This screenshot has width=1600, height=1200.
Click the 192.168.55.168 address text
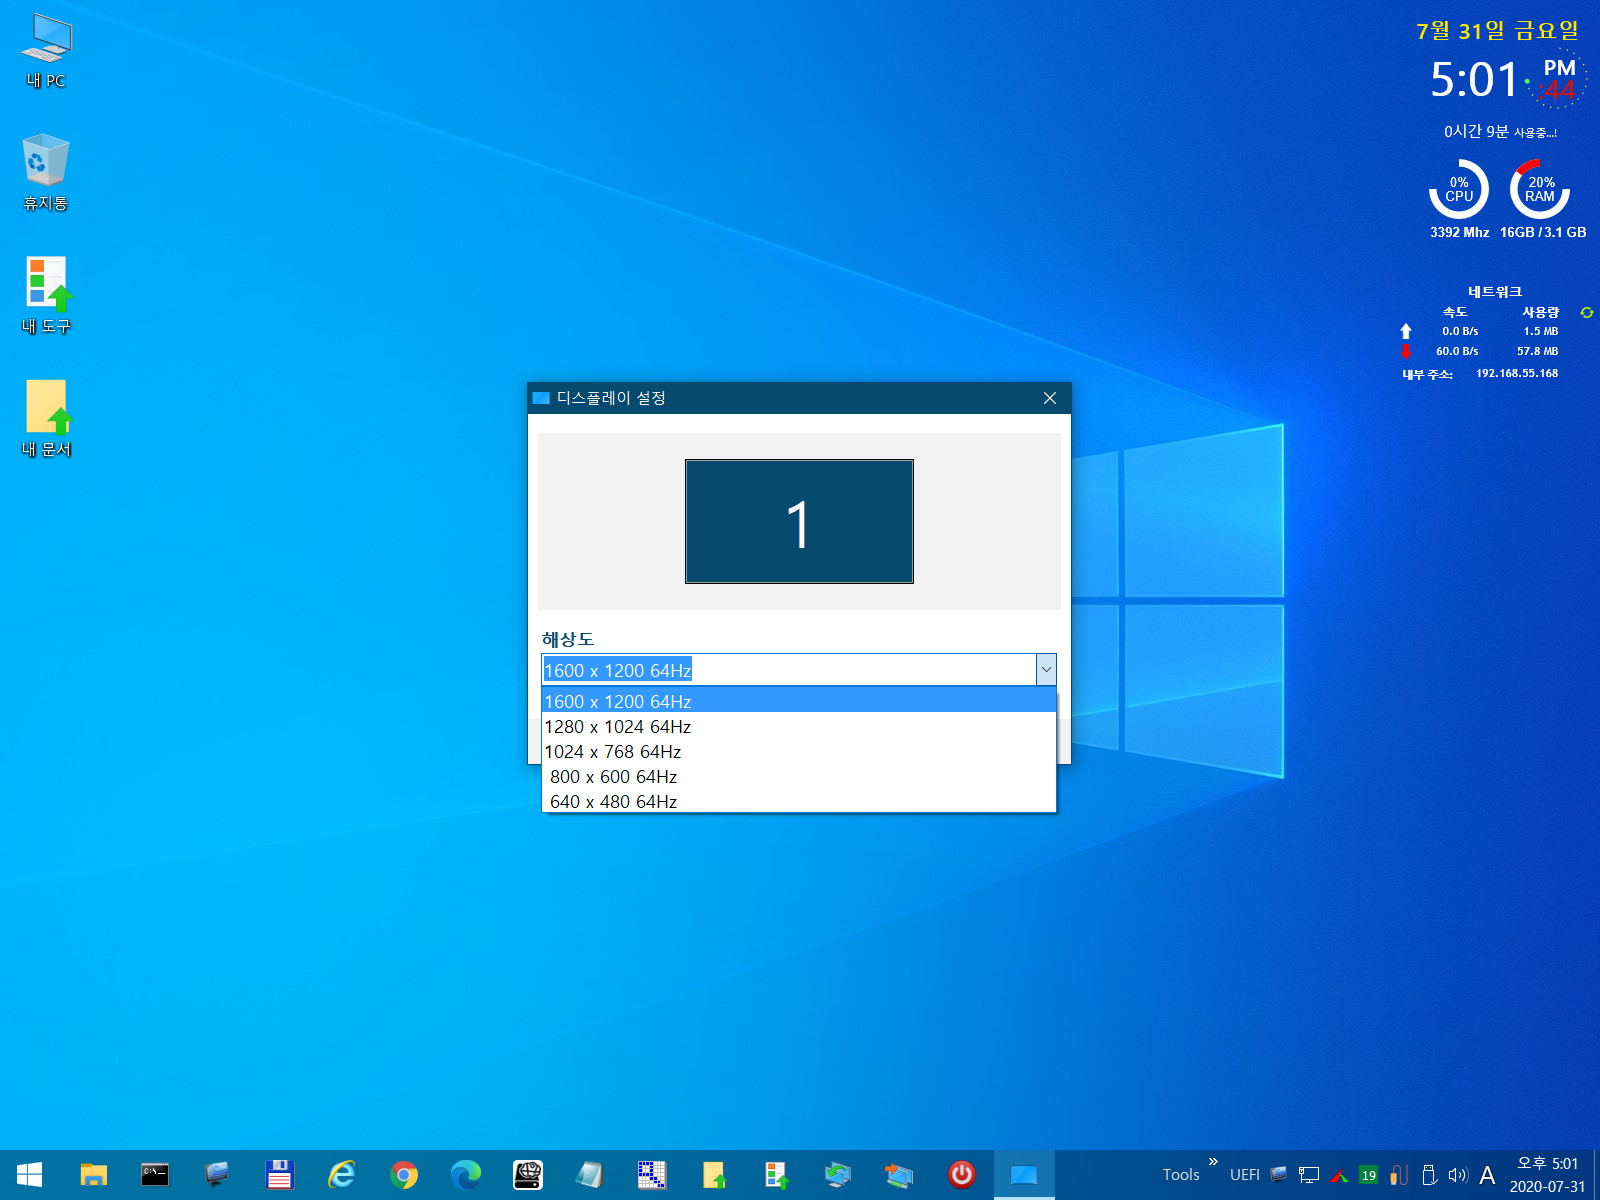[1517, 373]
